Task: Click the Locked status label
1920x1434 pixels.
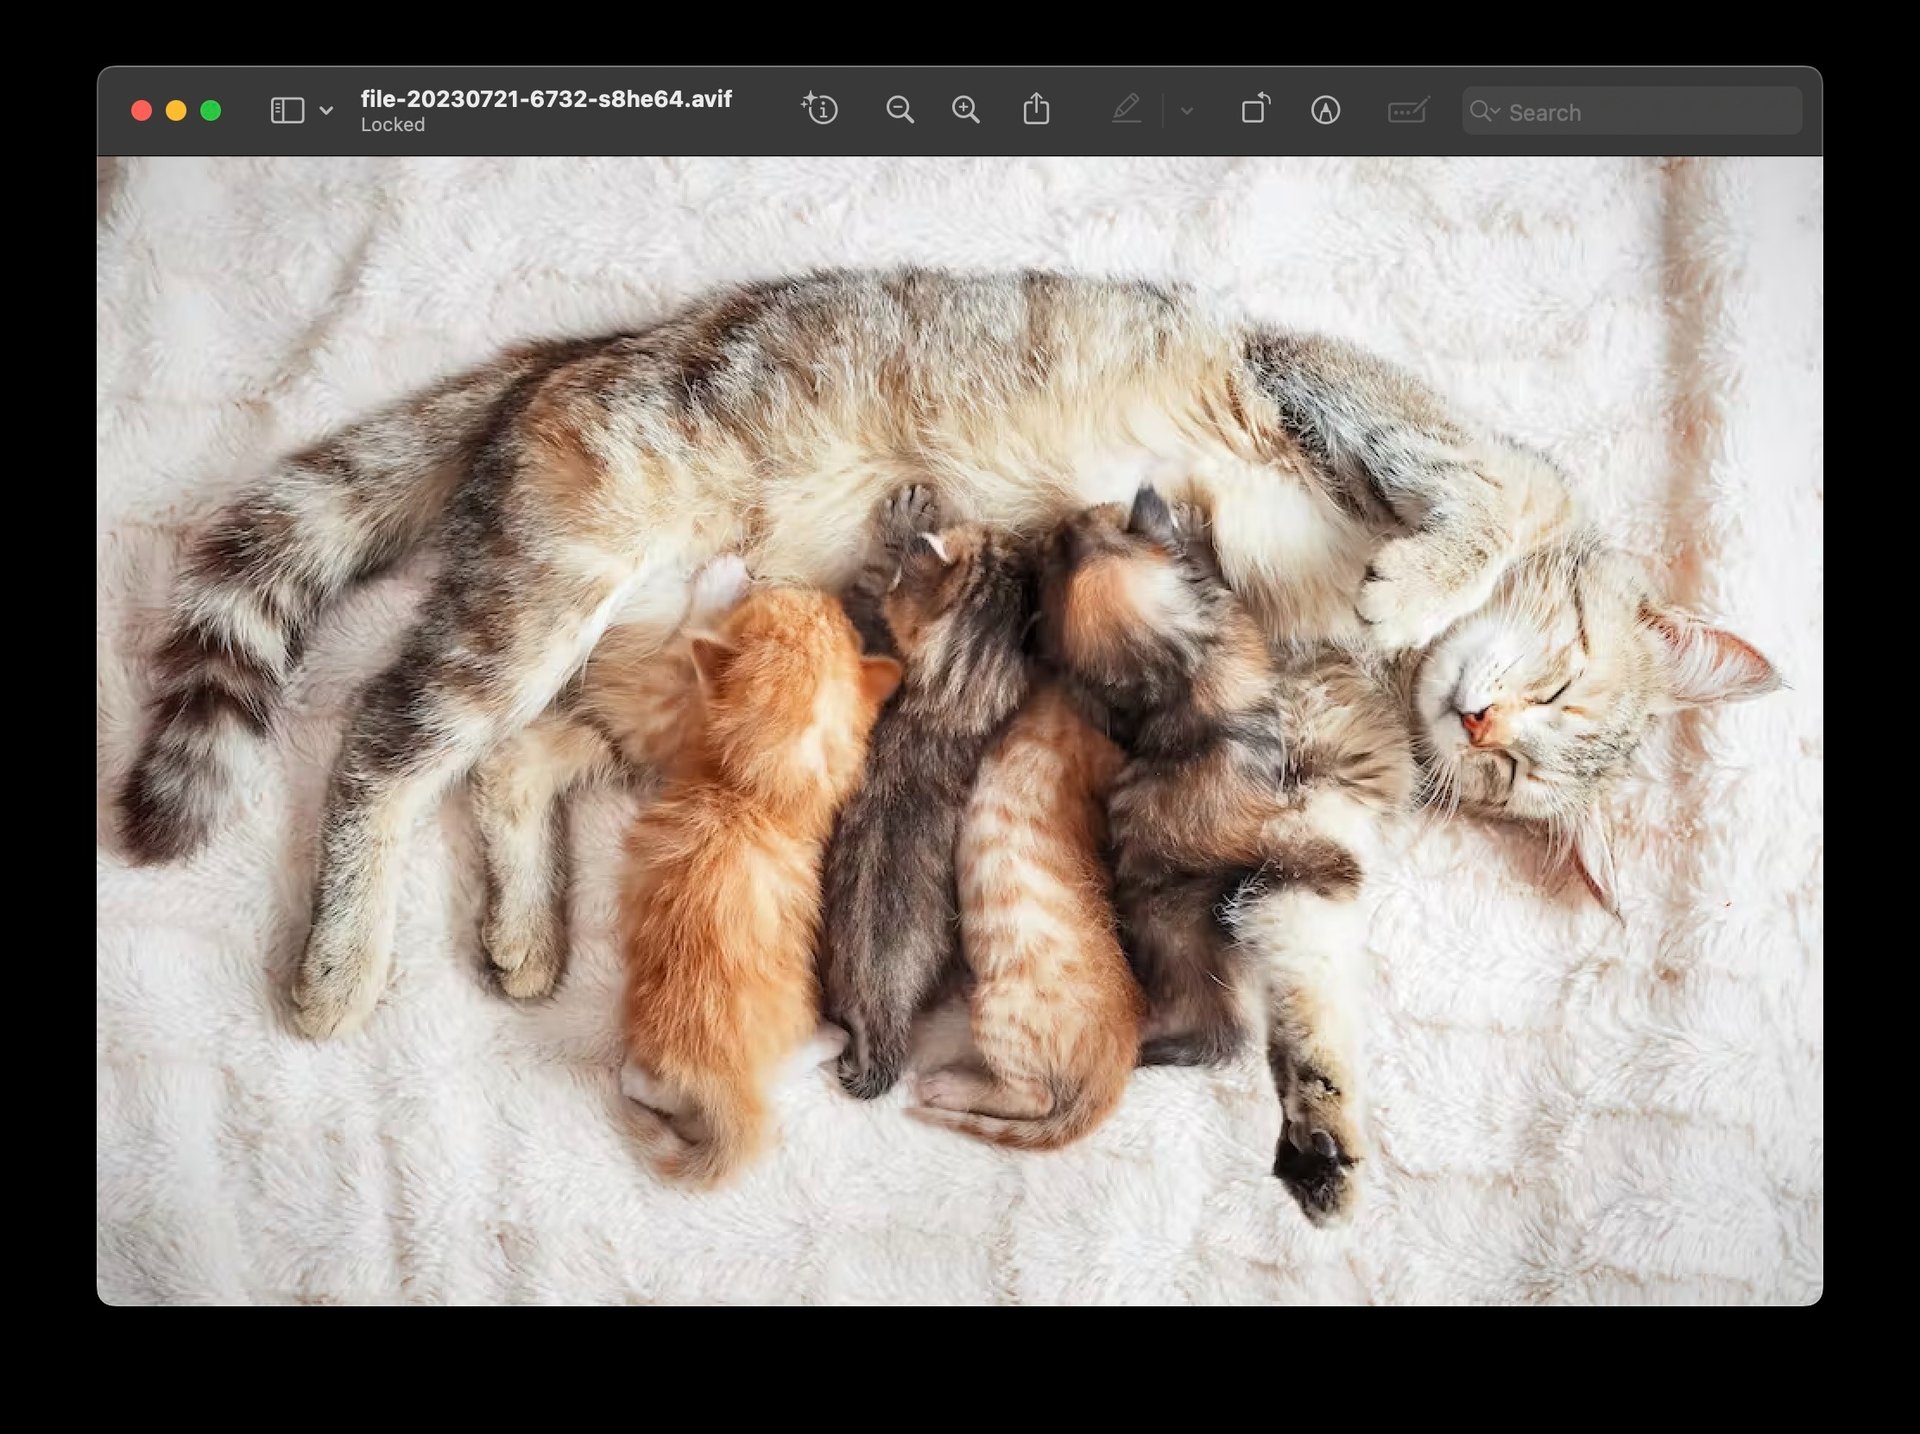Action: pyautogui.click(x=393, y=125)
